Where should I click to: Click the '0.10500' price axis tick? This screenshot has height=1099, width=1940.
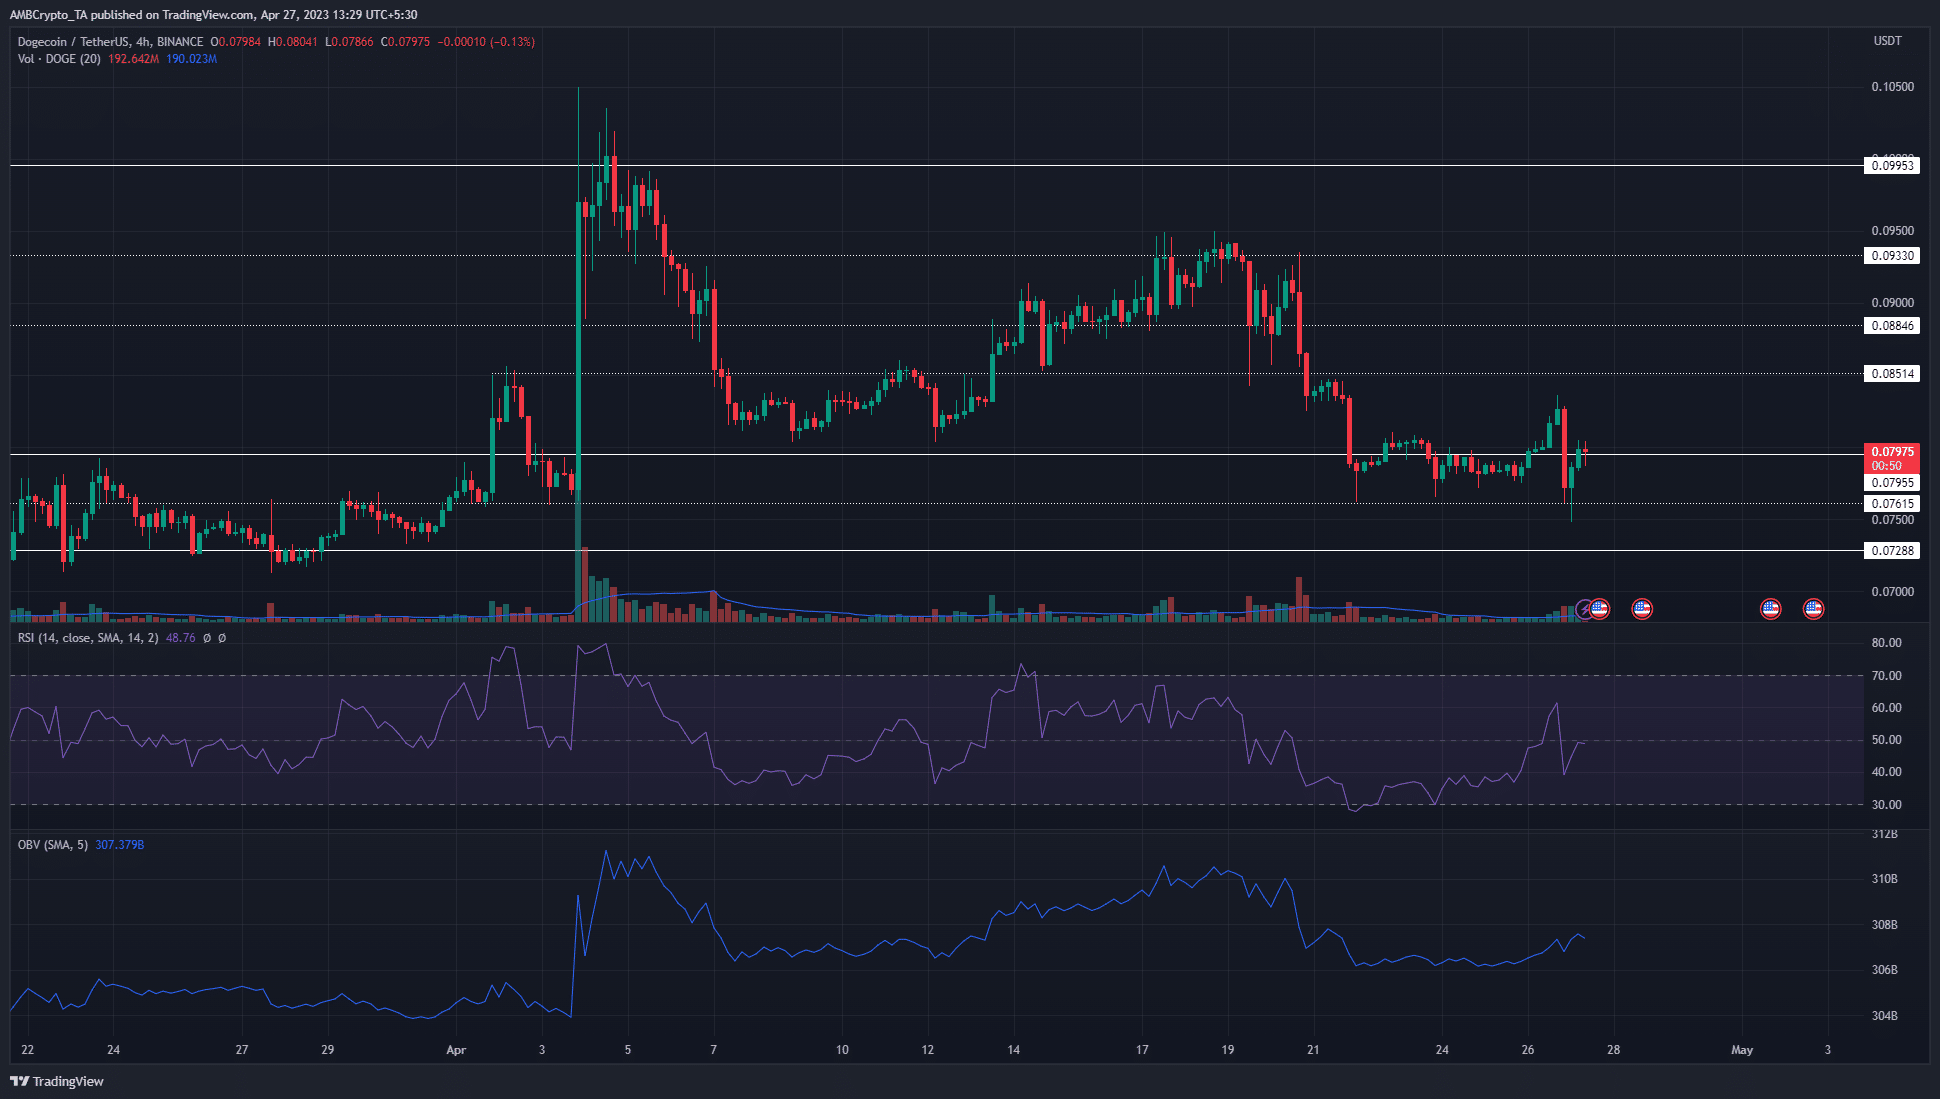click(x=1892, y=87)
